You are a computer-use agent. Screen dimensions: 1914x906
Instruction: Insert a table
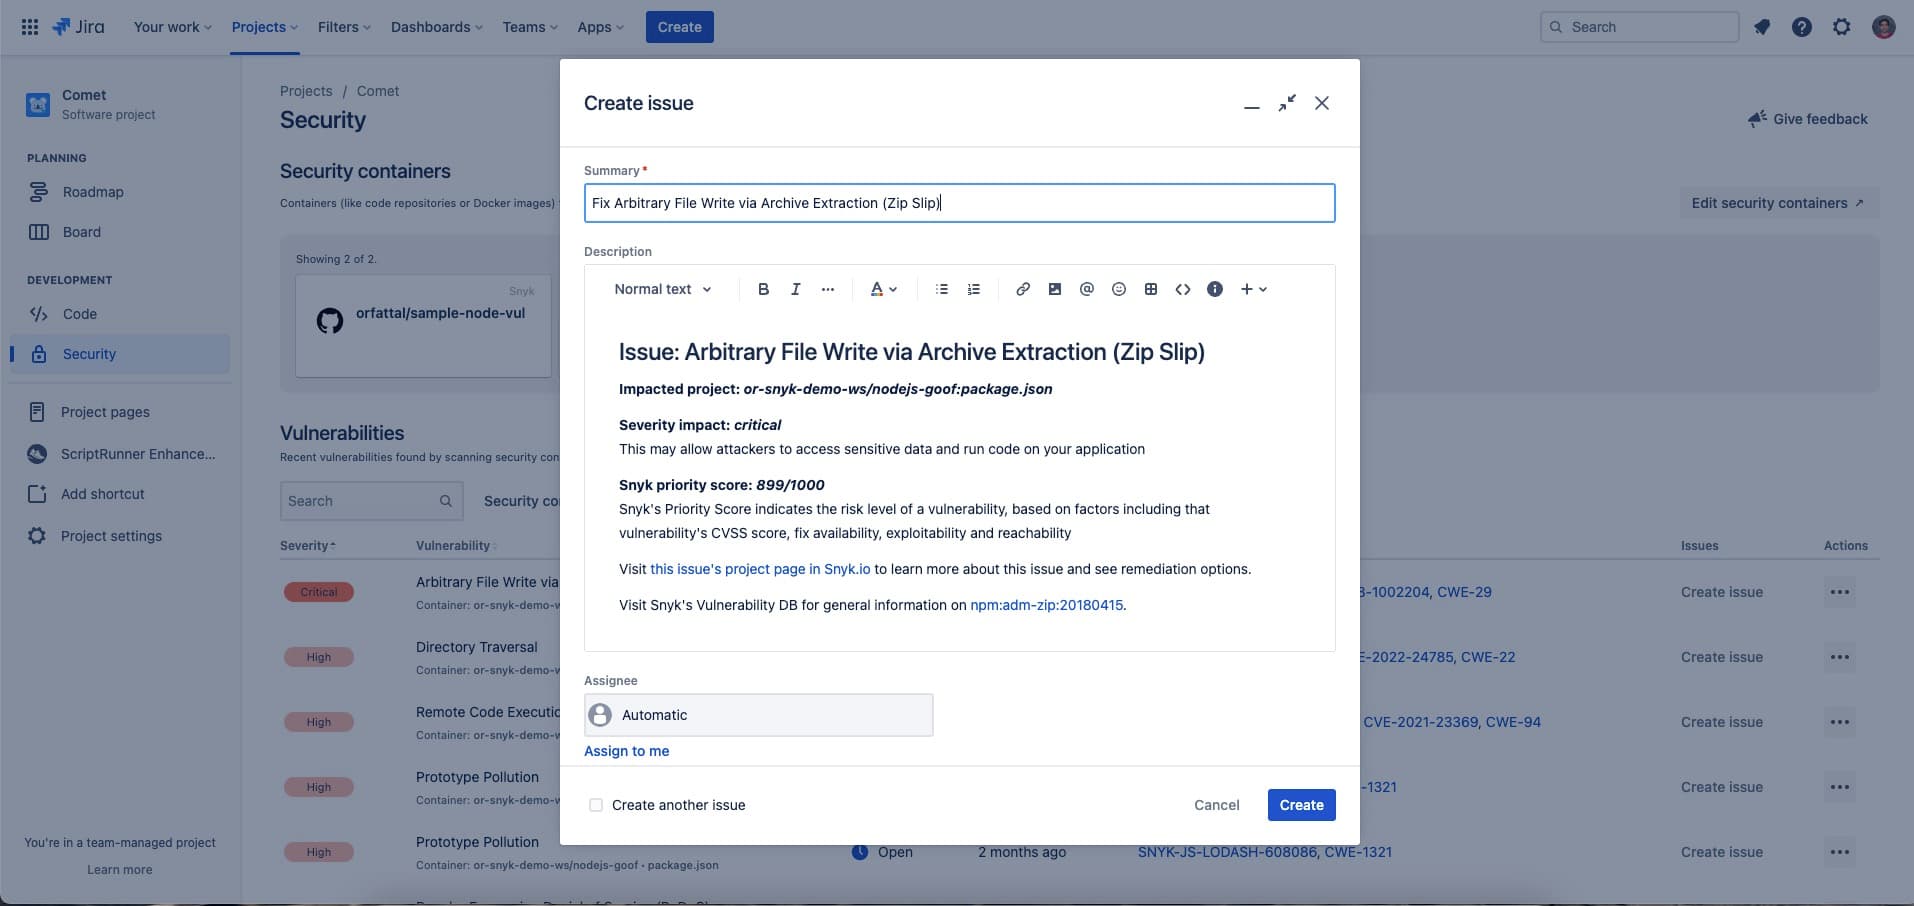[x=1151, y=289]
